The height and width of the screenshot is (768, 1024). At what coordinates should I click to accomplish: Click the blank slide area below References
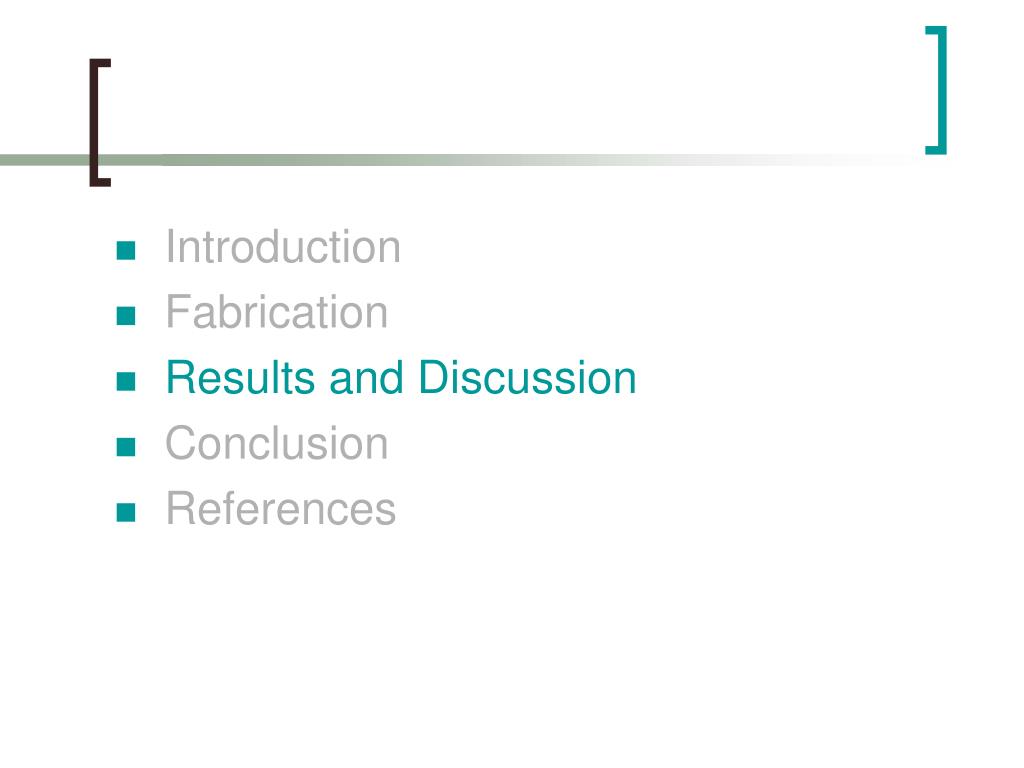(512, 647)
